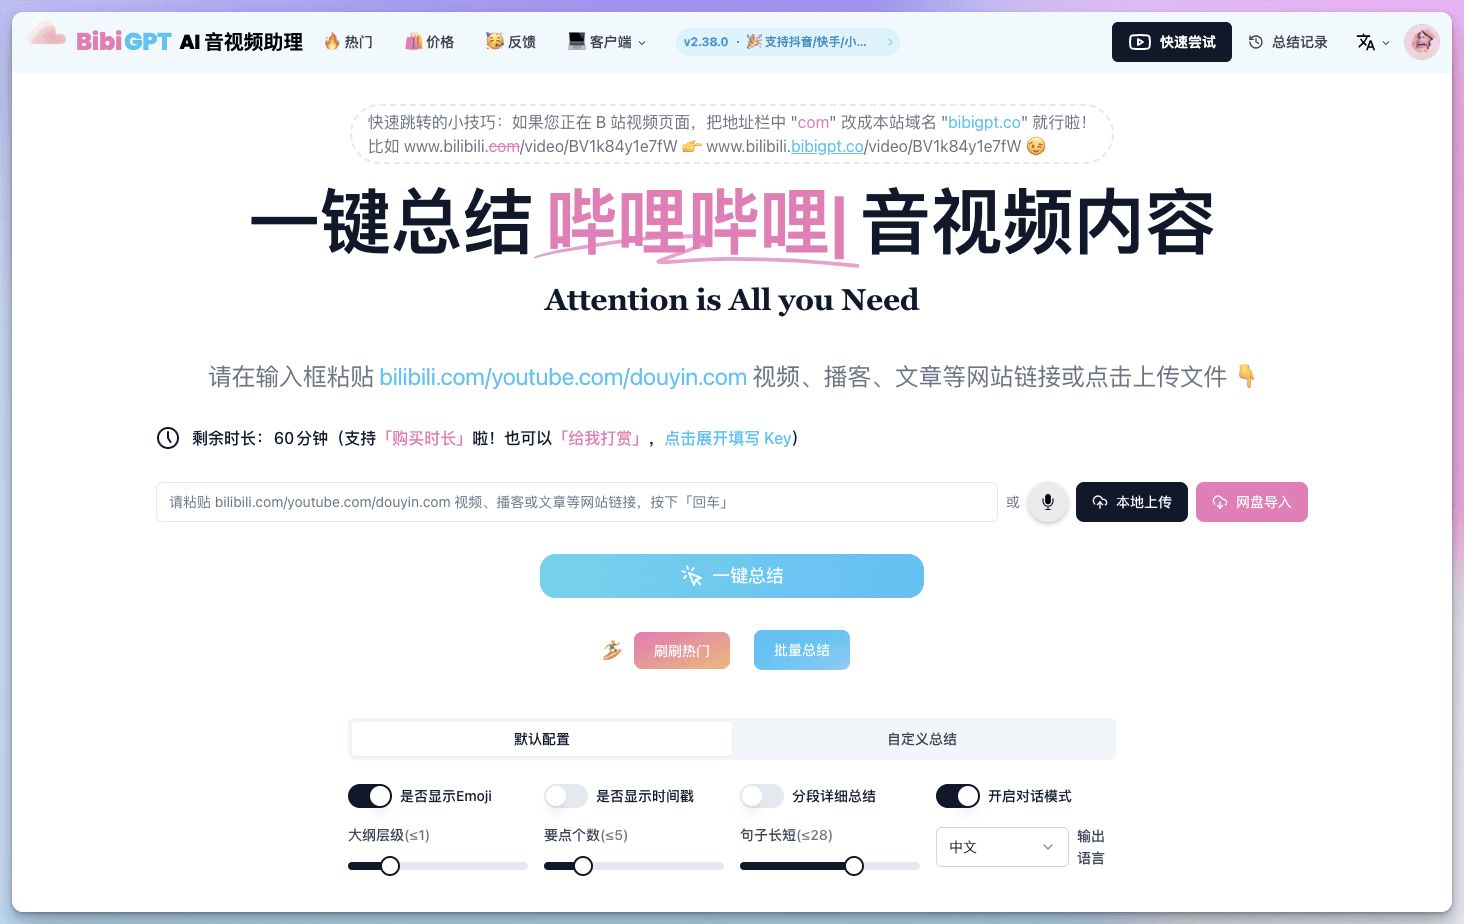The width and height of the screenshot is (1464, 924).
Task: Click the BibiGPT cloud logo
Action: (46, 36)
